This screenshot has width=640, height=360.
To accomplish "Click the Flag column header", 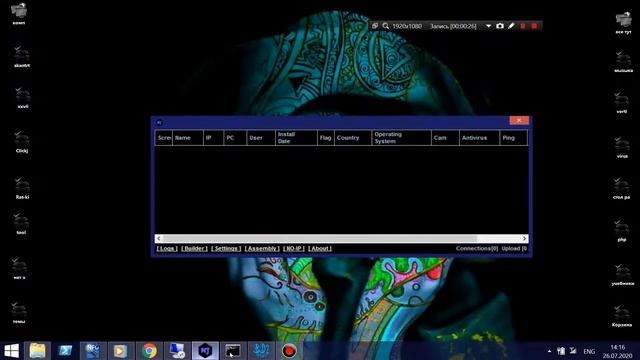I will [x=326, y=138].
